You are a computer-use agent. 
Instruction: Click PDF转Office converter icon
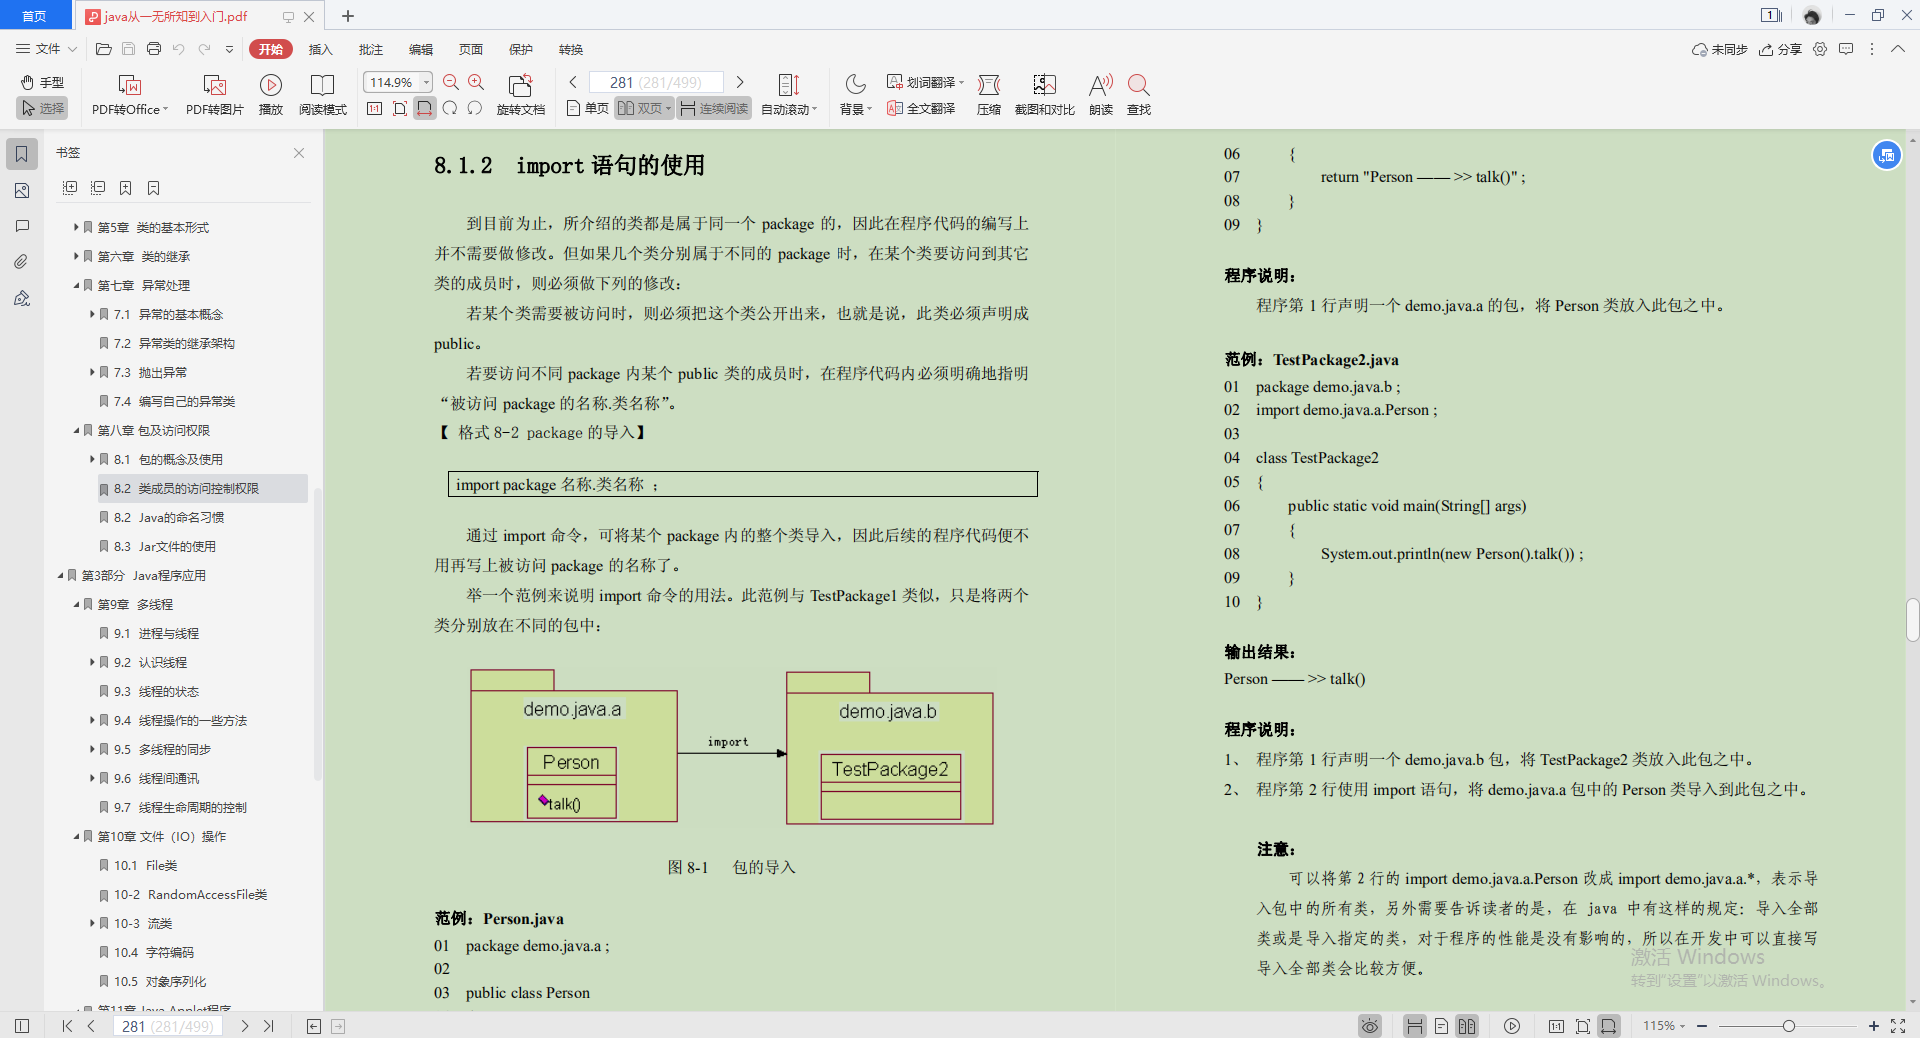point(129,85)
